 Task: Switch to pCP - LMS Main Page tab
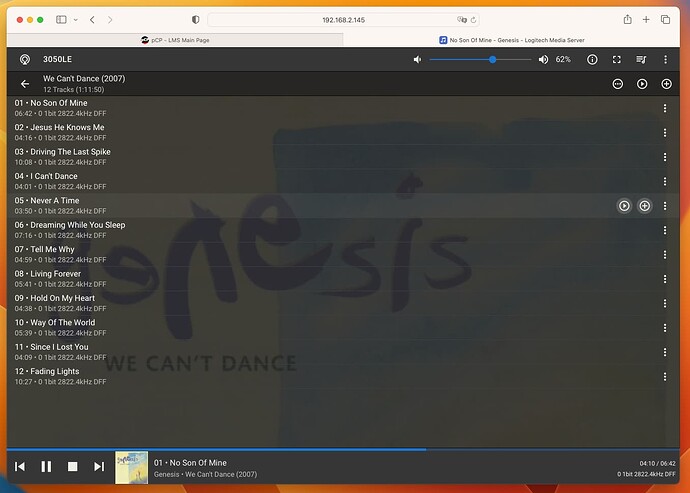pos(175,40)
